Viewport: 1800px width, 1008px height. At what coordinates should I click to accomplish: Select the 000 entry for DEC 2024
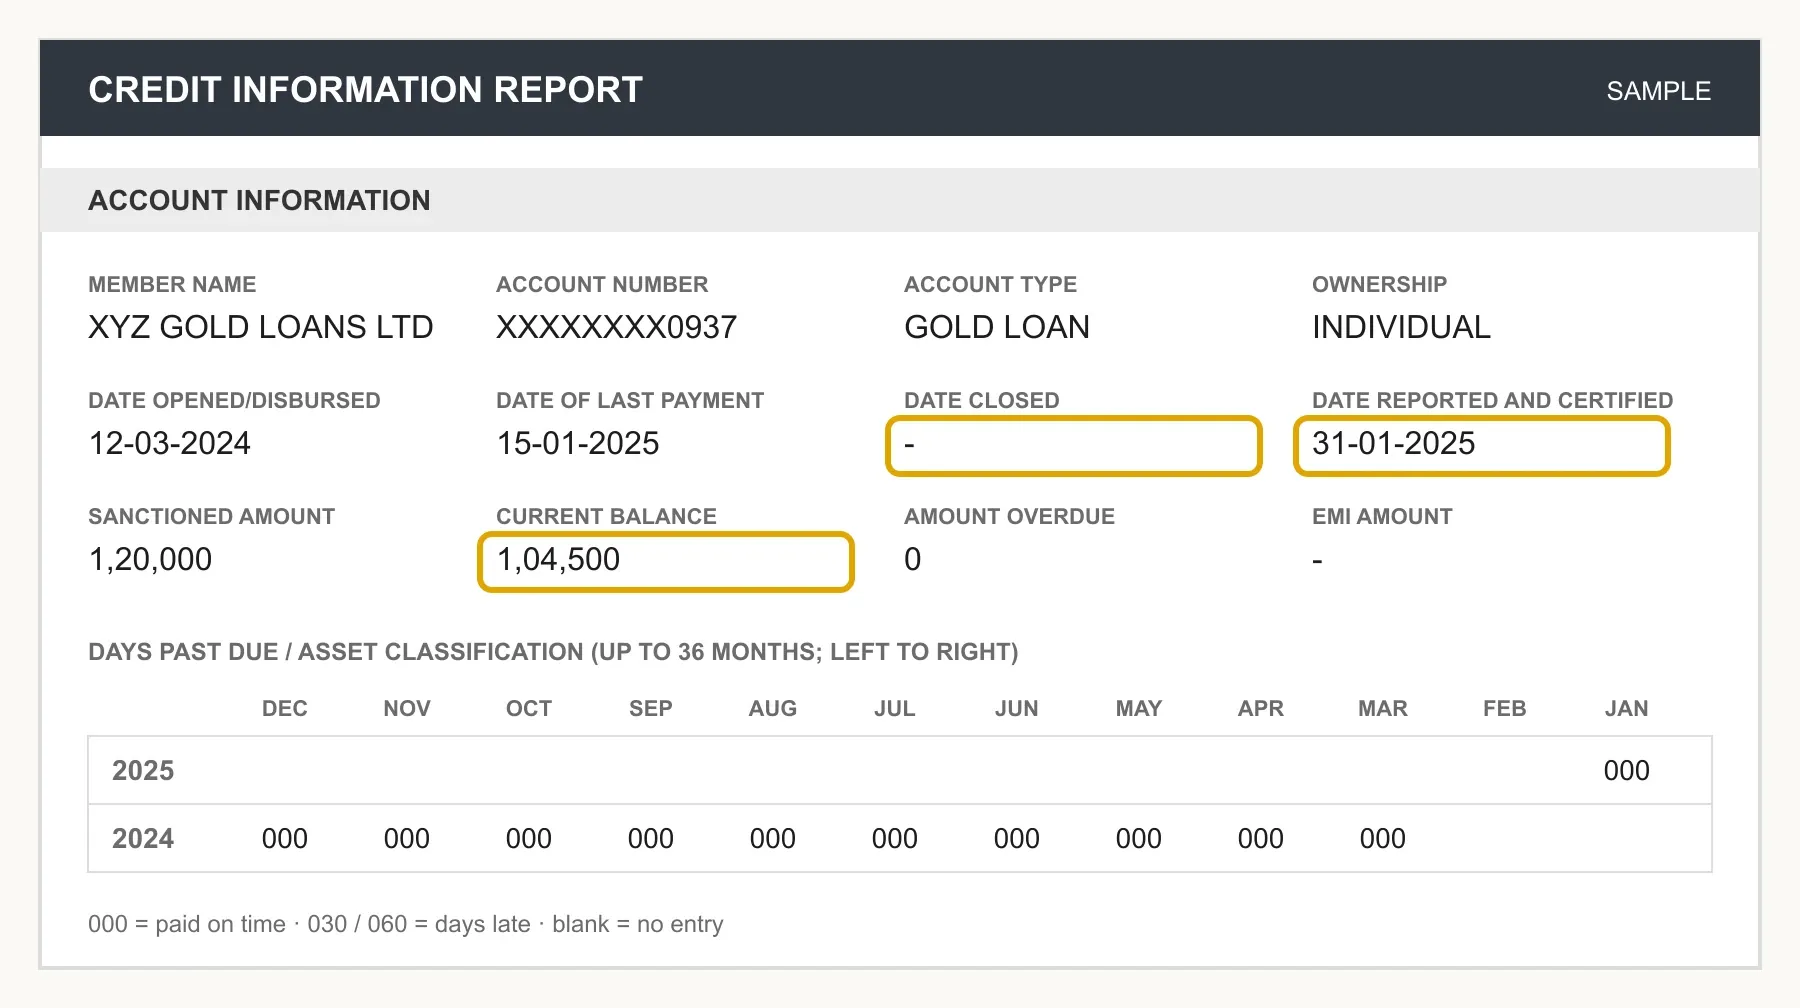[x=284, y=838]
